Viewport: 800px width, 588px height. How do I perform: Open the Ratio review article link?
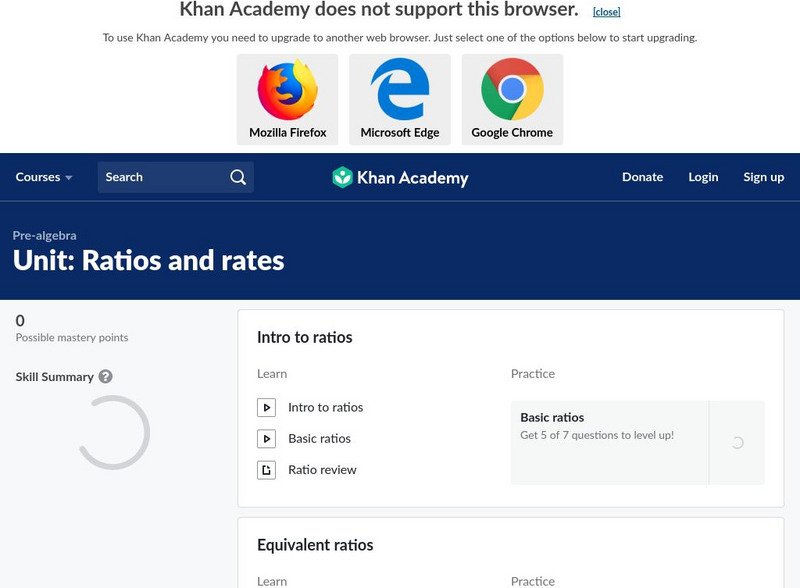(x=322, y=470)
